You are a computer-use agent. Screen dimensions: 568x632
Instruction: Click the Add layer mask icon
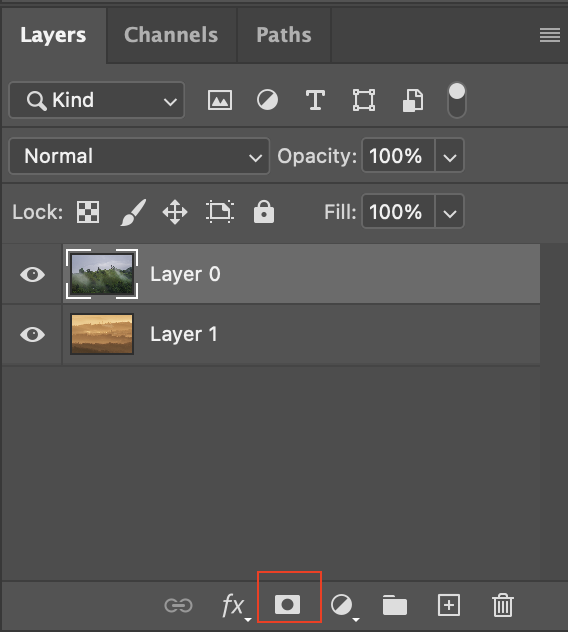(287, 605)
